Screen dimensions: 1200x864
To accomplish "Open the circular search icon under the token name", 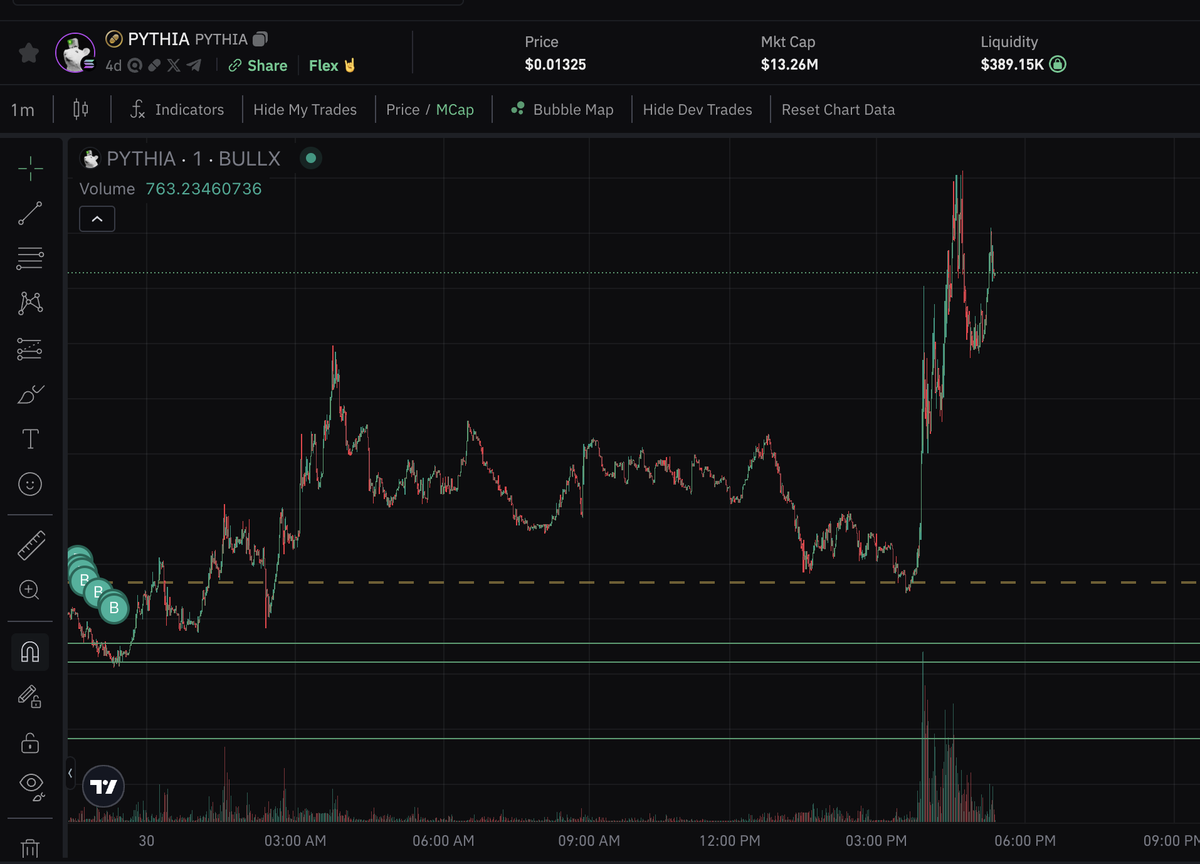I will click(x=134, y=65).
